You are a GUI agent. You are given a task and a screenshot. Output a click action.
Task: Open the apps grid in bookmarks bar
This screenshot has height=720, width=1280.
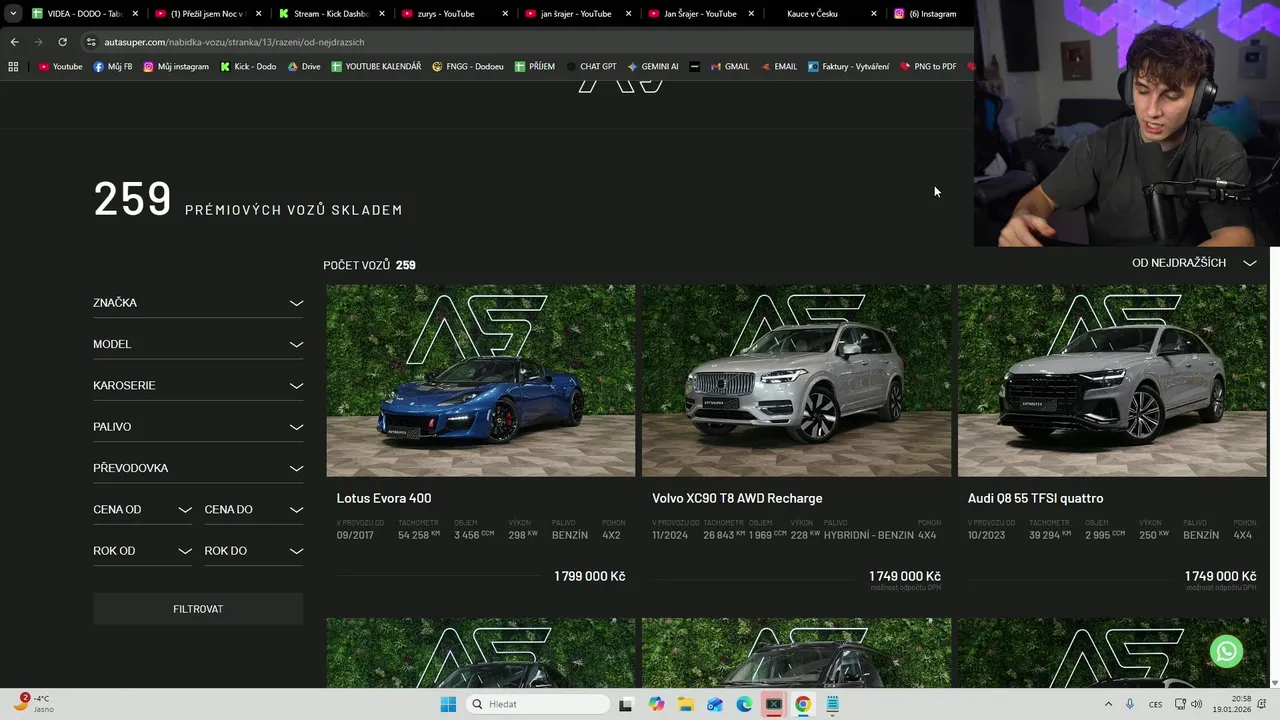(x=13, y=67)
